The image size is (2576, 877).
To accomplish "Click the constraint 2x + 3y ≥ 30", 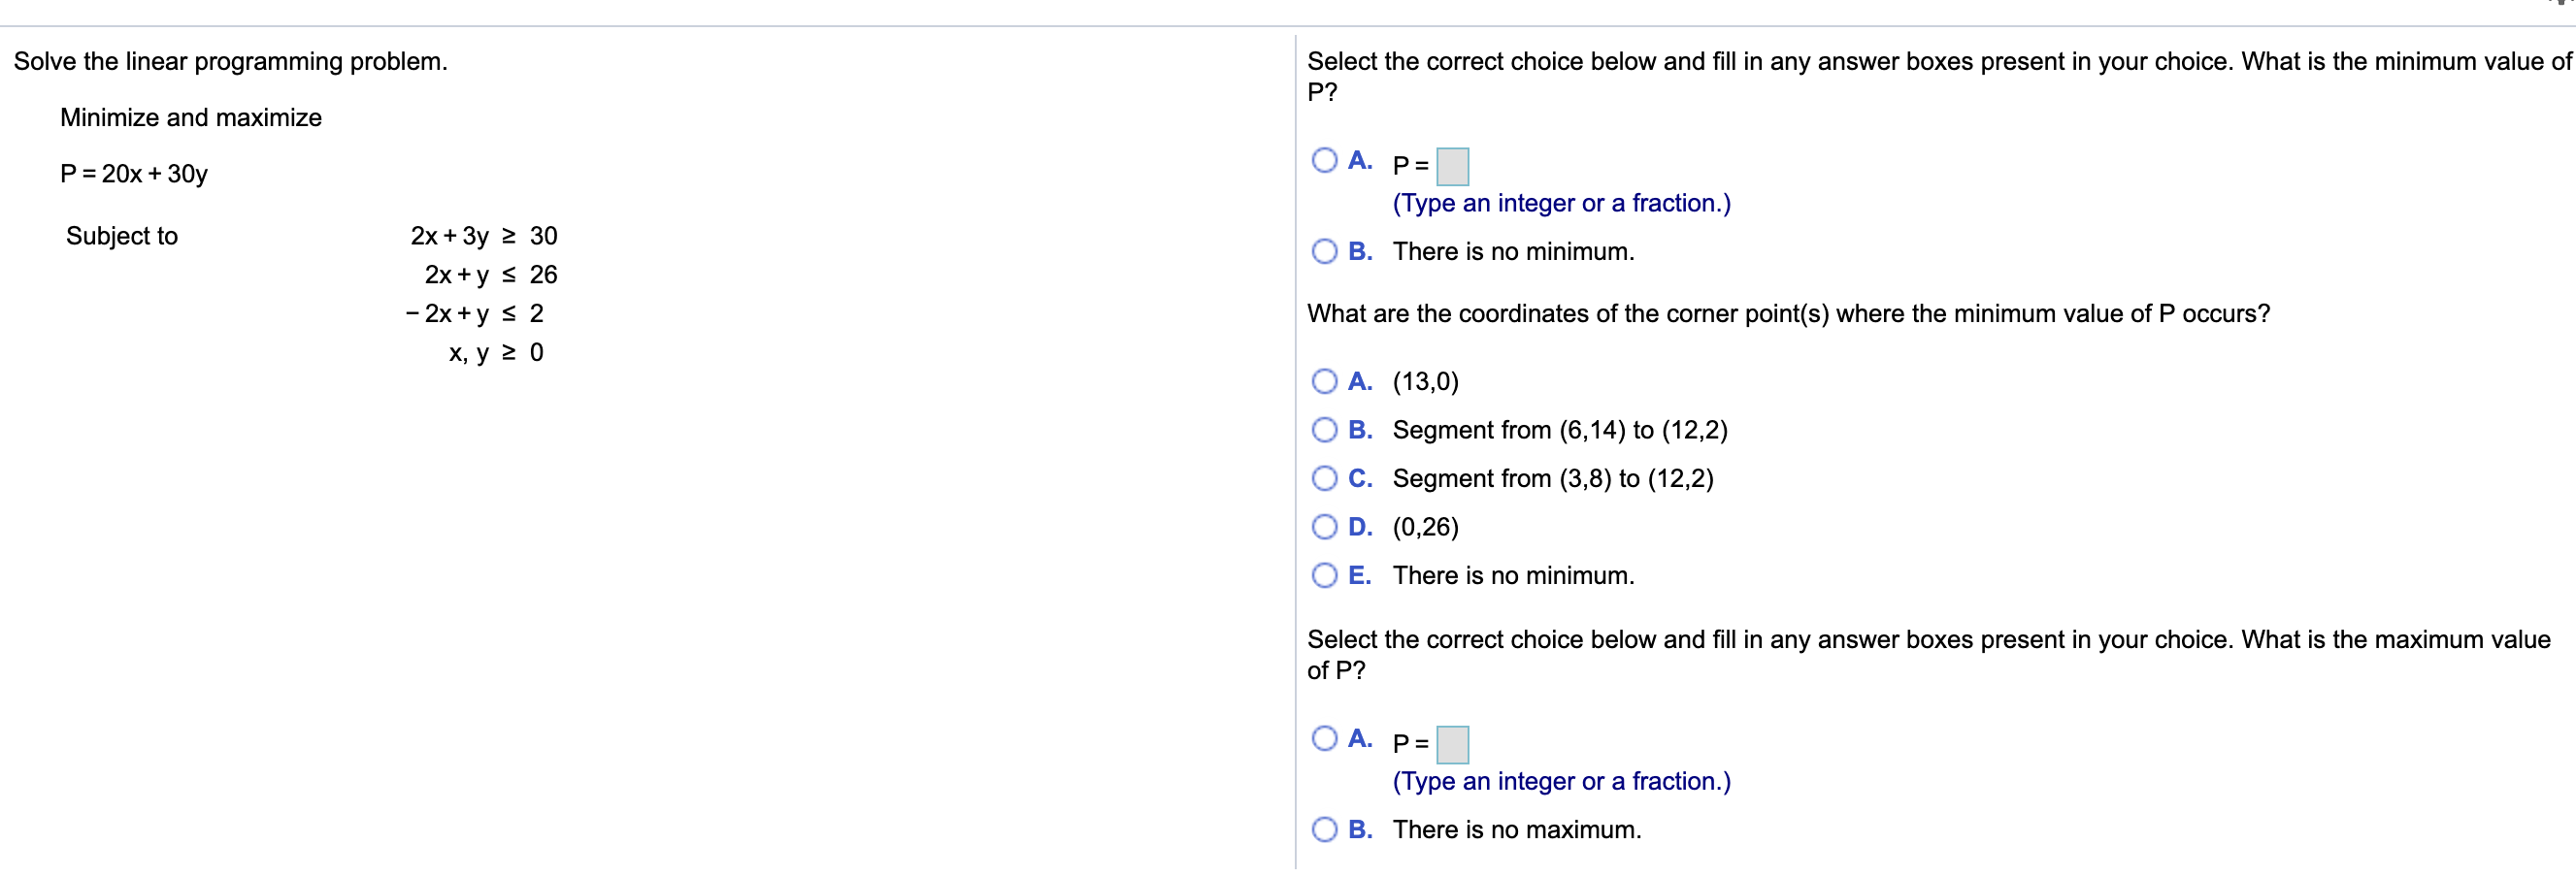I will (x=483, y=236).
